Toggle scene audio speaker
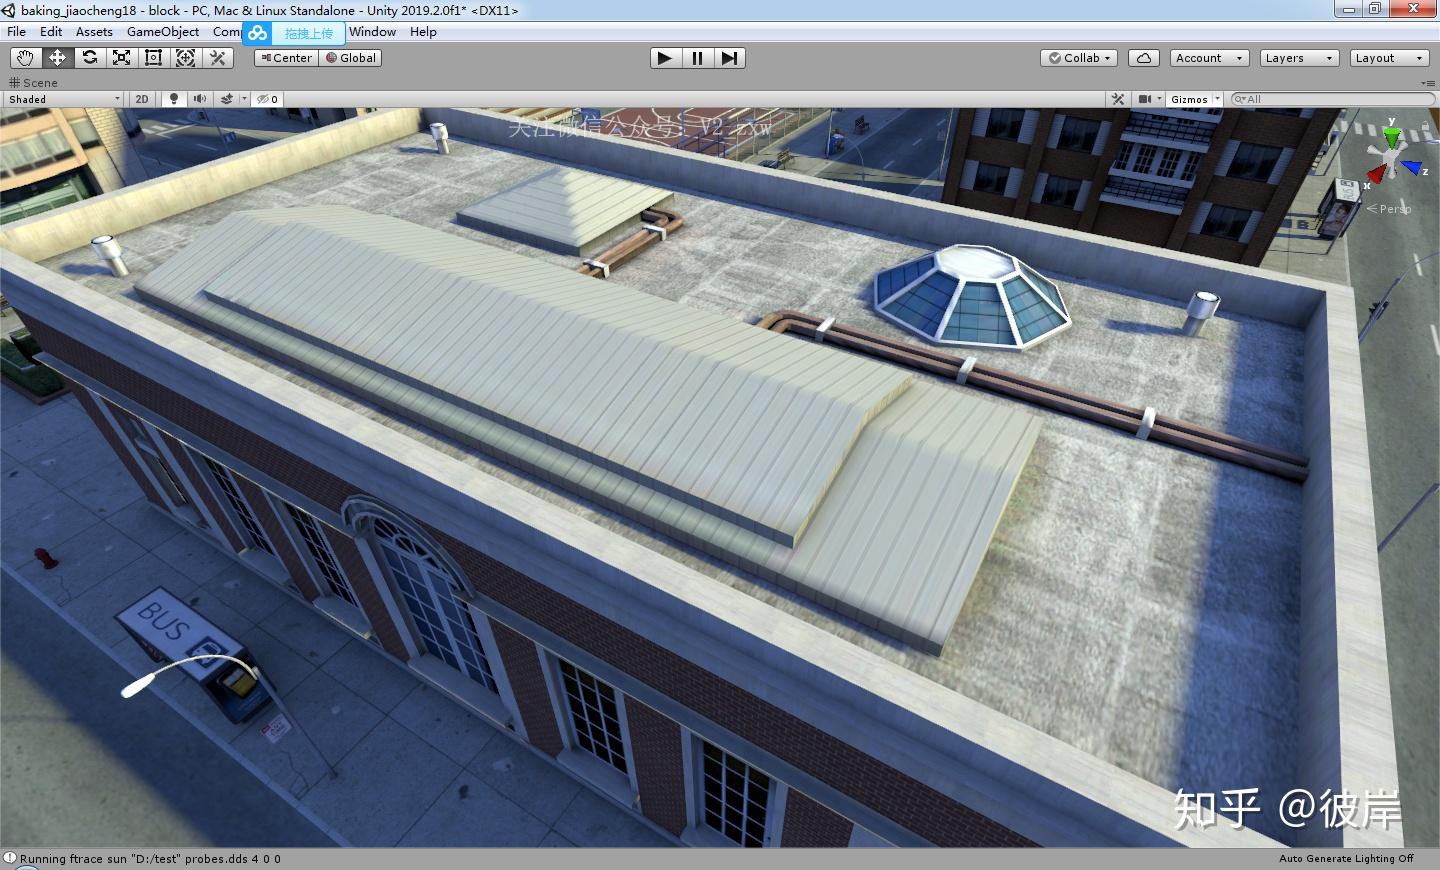This screenshot has height=870, width=1440. (200, 99)
